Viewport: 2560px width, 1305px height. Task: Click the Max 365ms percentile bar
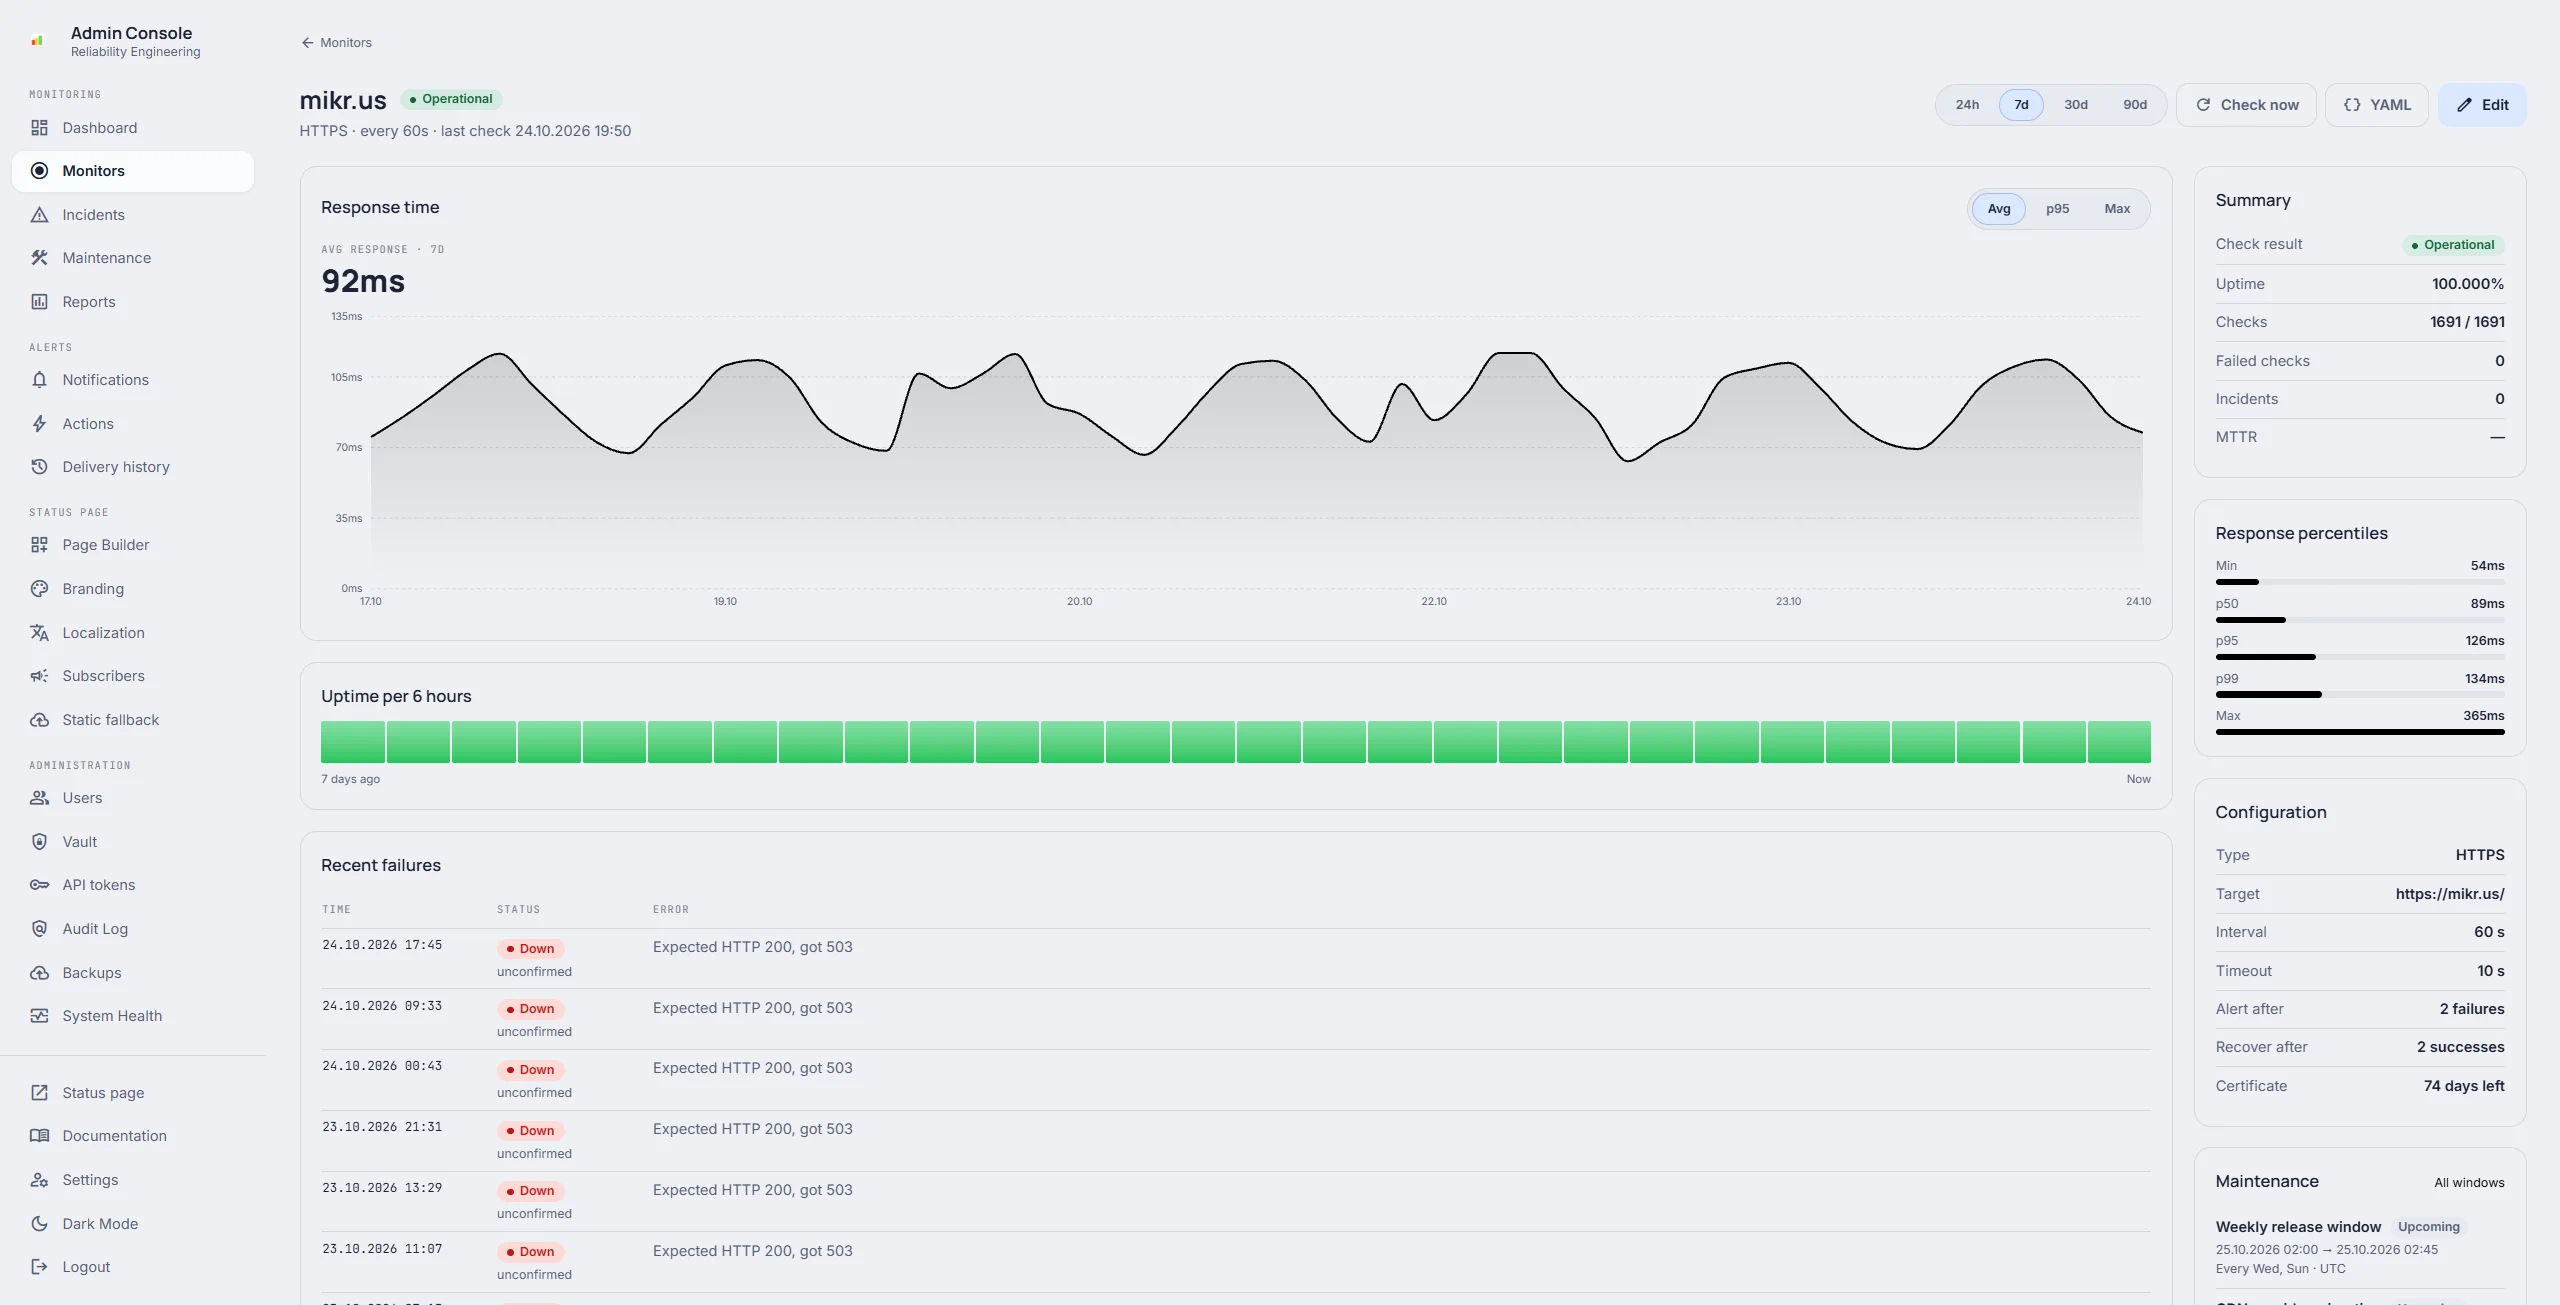pos(2360,732)
